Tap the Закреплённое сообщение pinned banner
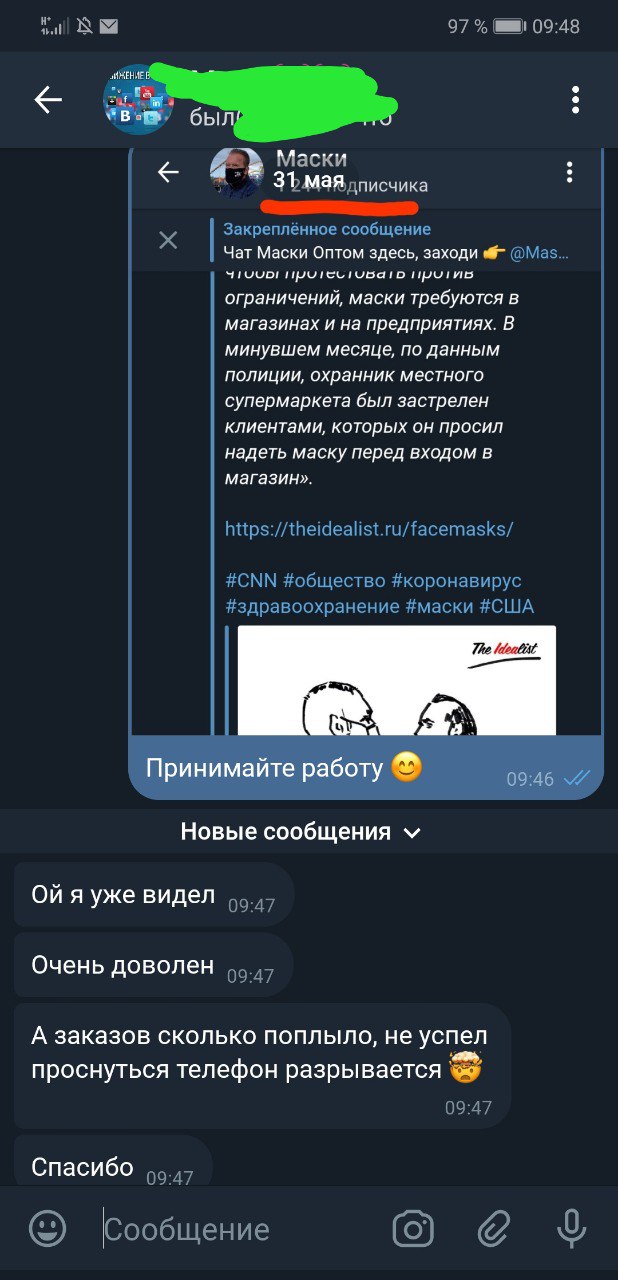618x1280 pixels. tap(395, 240)
